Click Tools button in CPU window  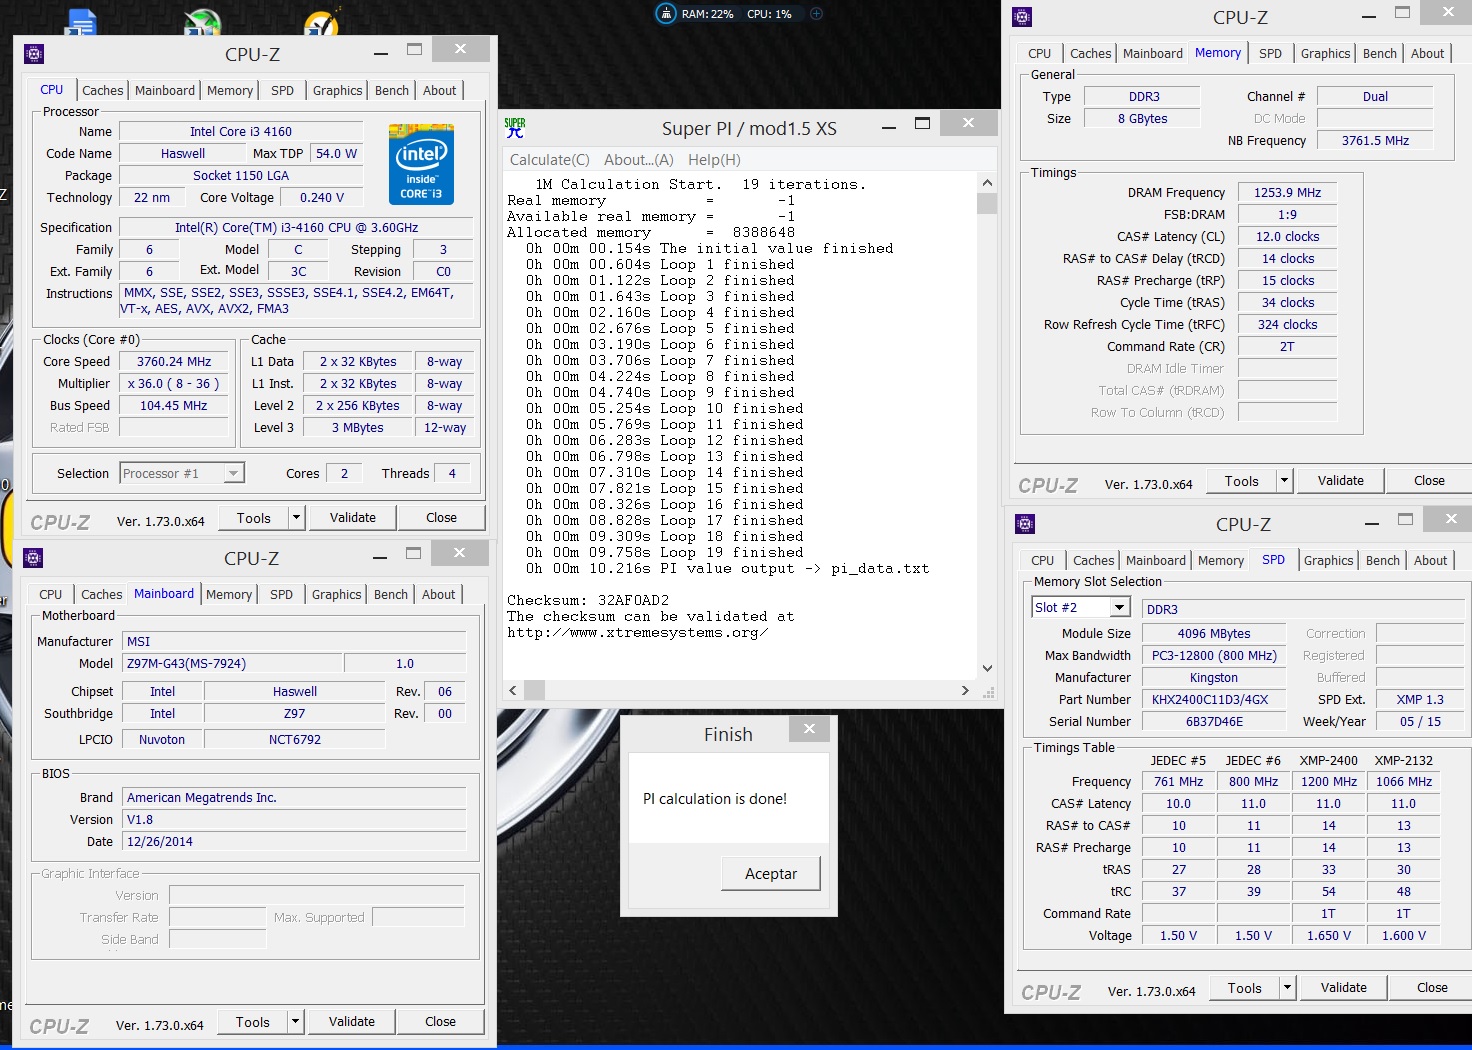(x=254, y=518)
